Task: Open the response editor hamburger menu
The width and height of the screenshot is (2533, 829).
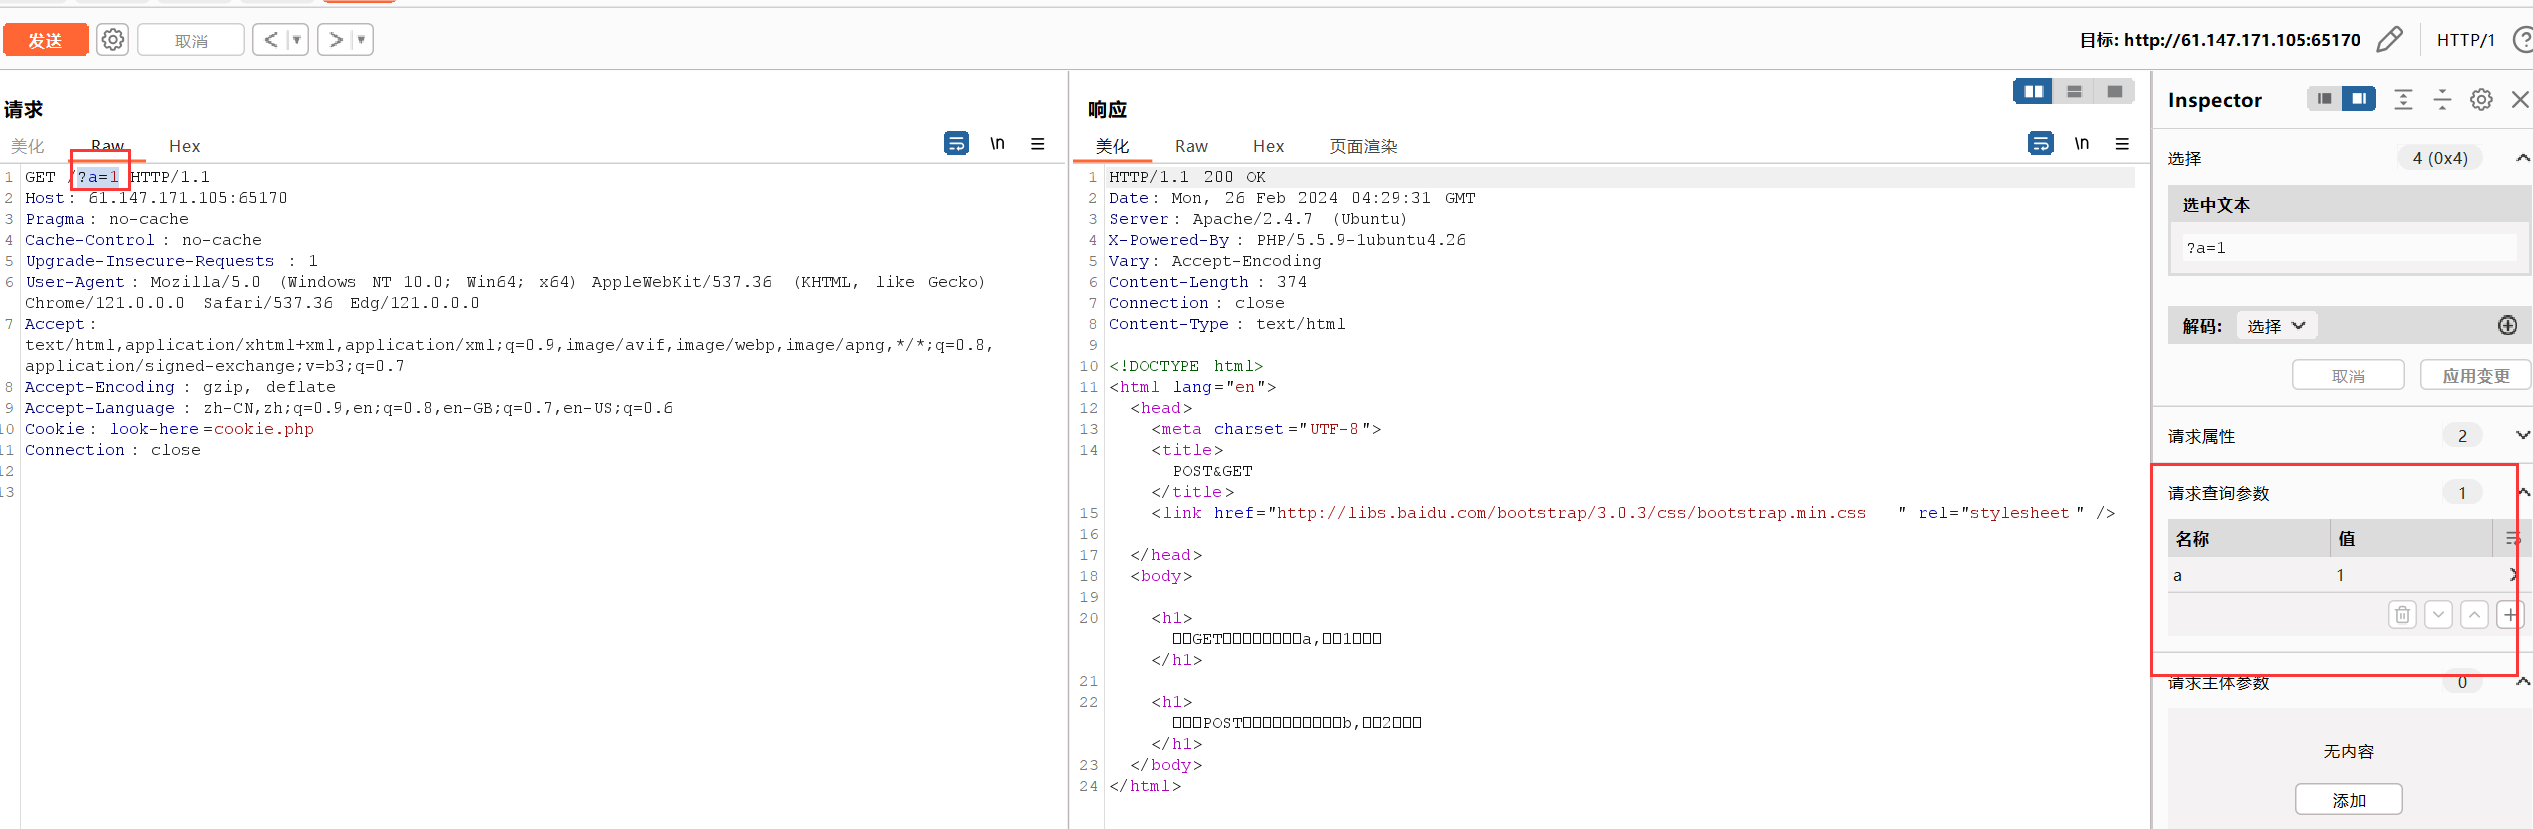Action: click(2122, 144)
